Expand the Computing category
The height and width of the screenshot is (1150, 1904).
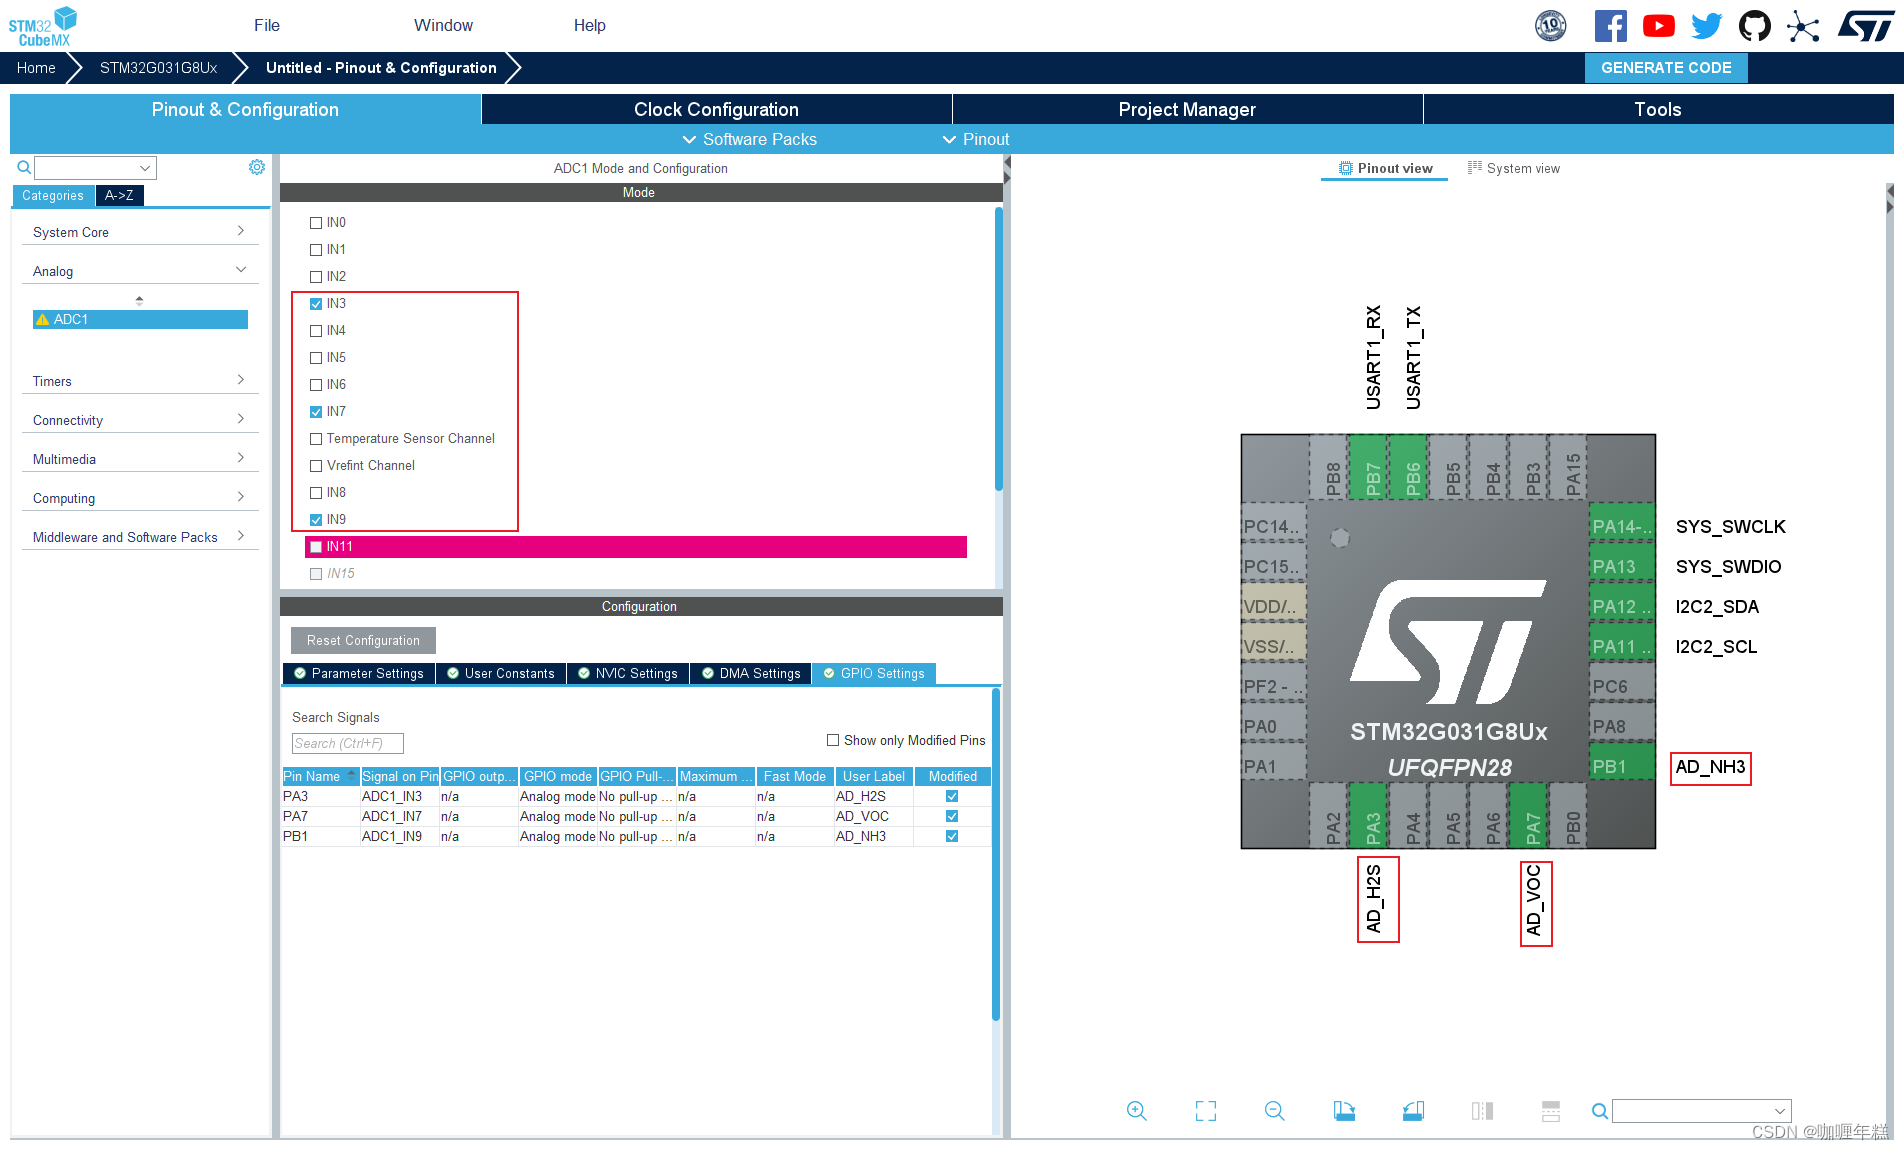pos(140,498)
